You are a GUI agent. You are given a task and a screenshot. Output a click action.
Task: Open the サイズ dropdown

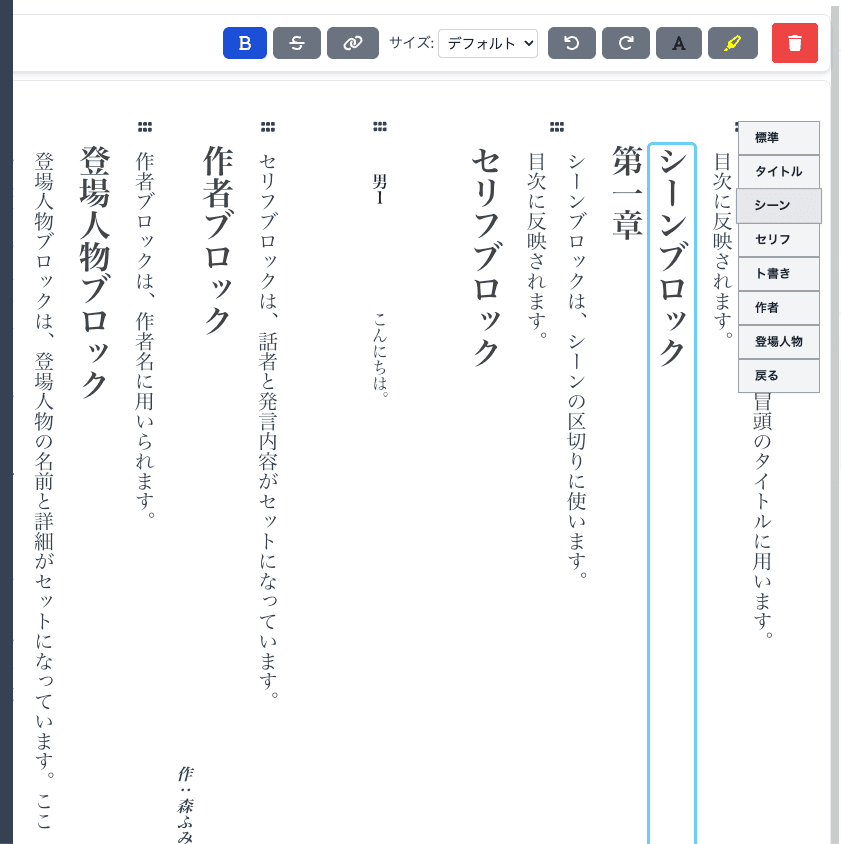(x=488, y=43)
